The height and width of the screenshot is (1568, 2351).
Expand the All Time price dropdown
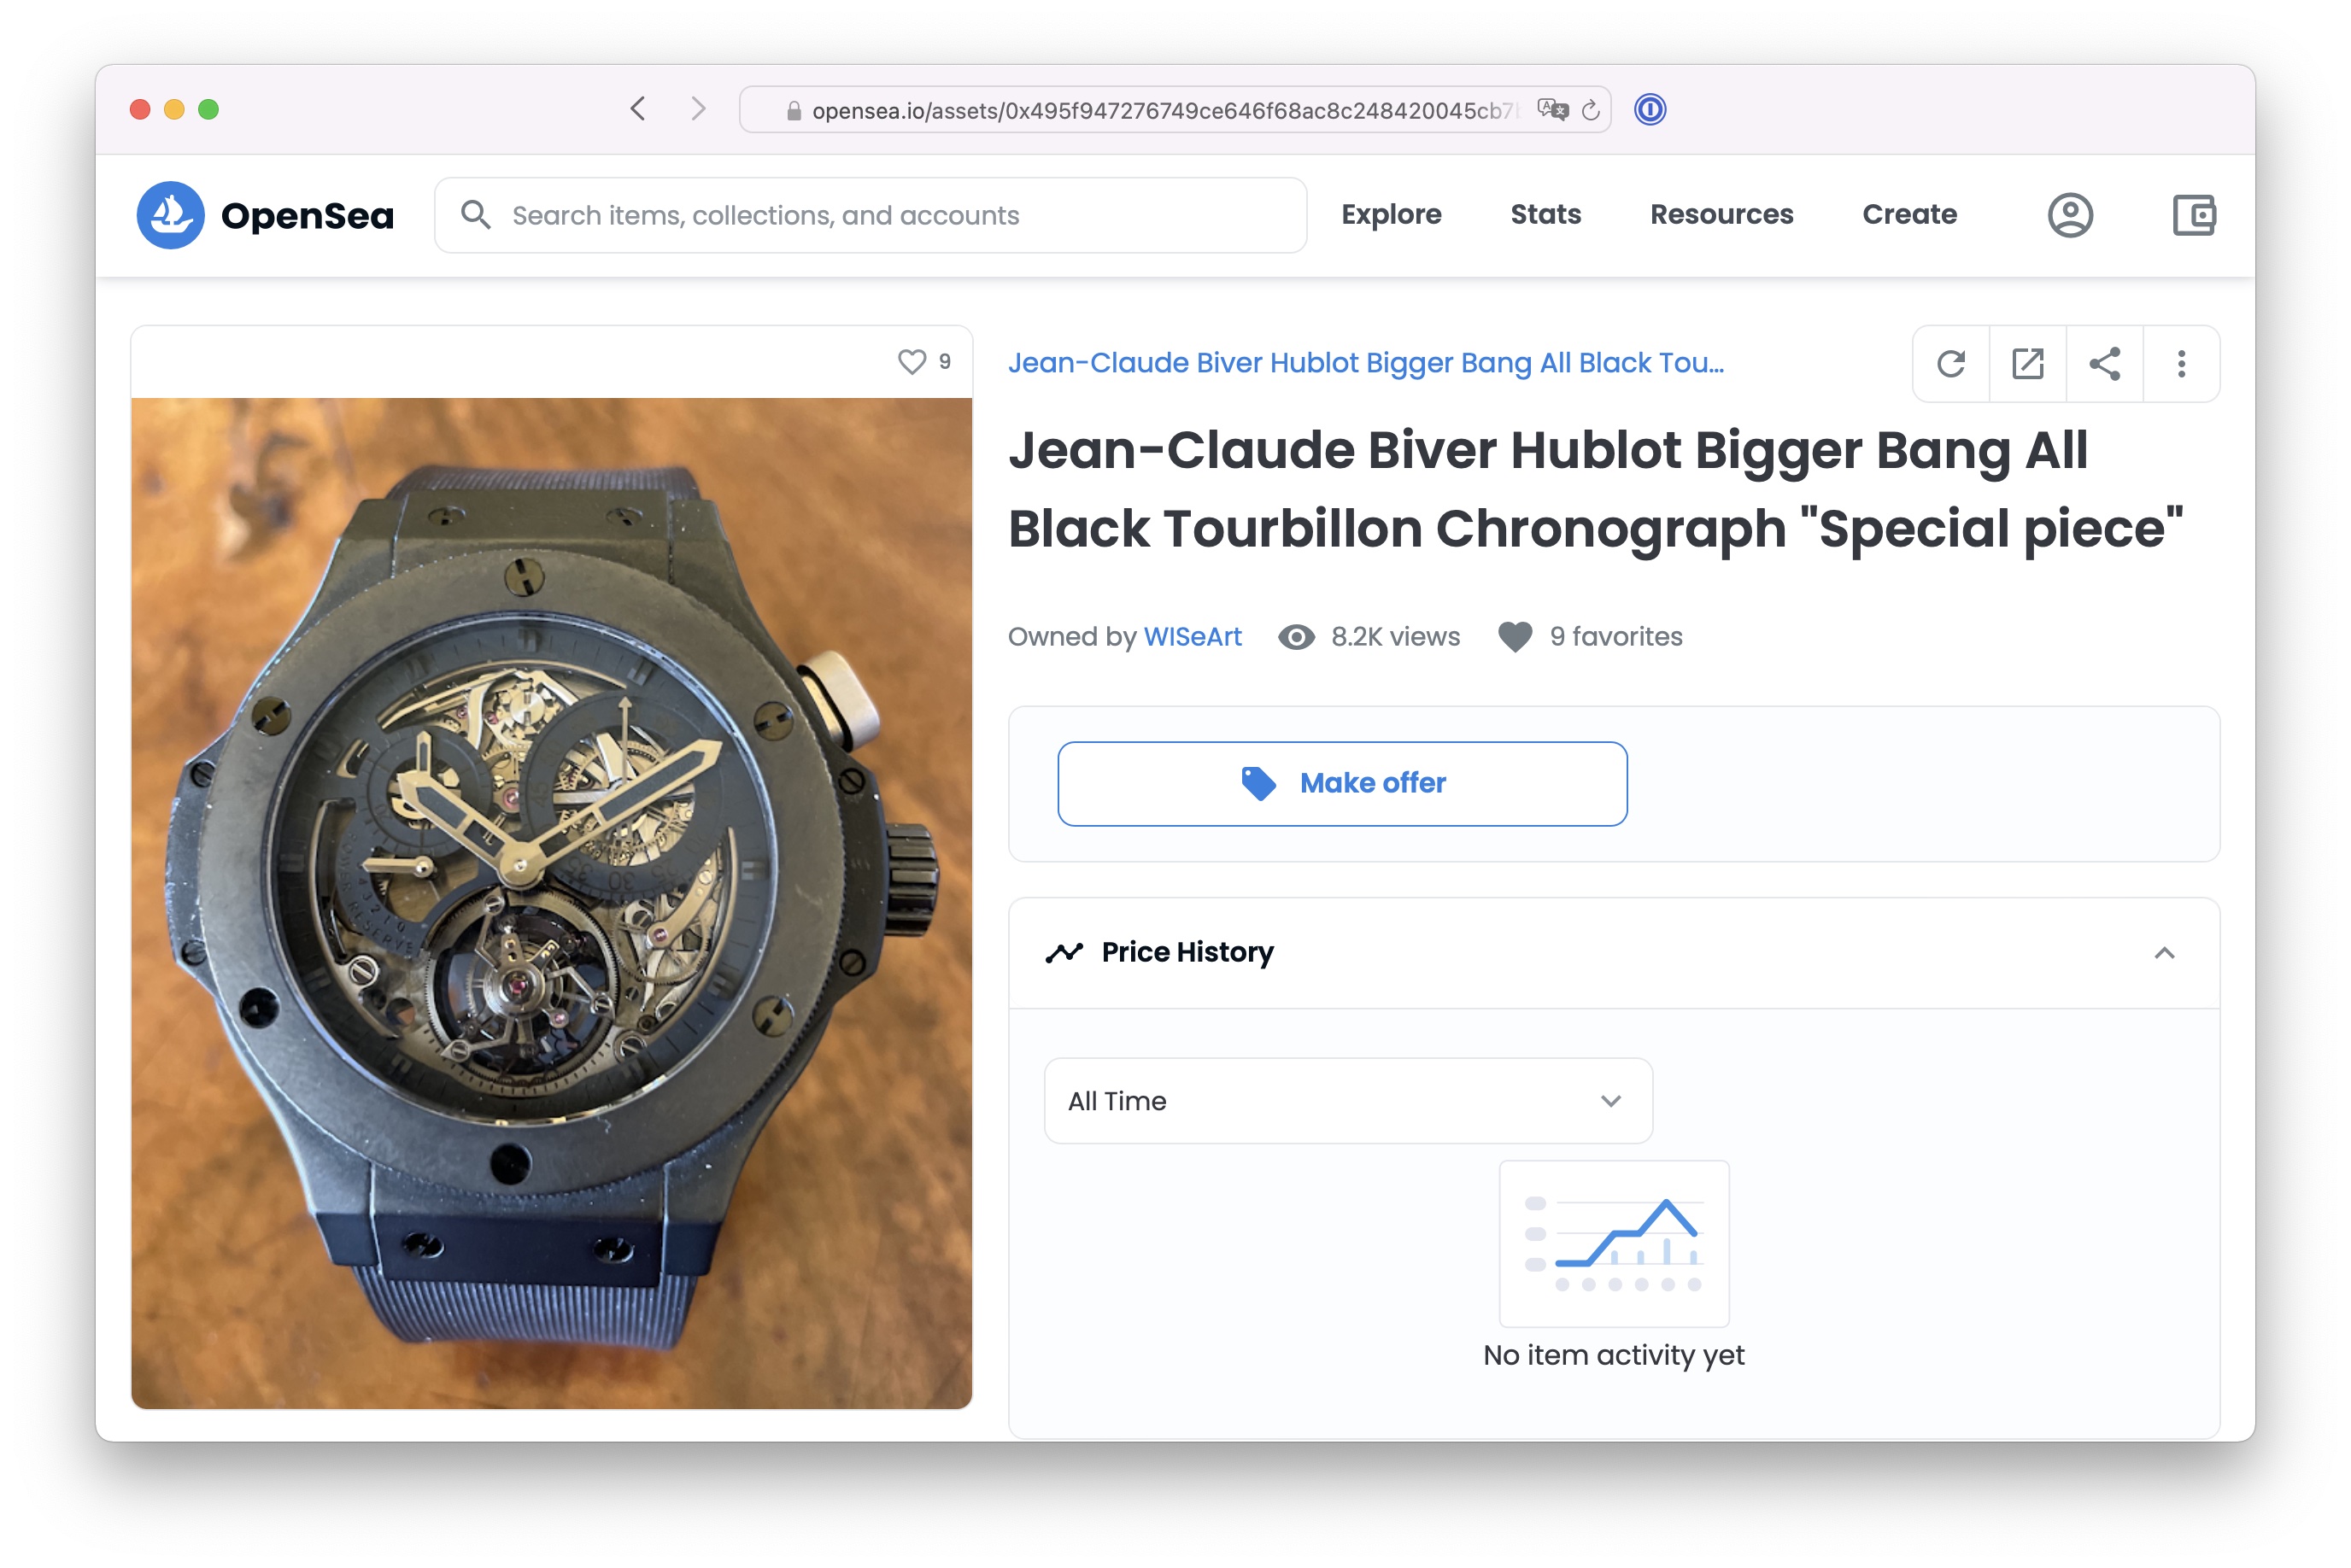(x=1341, y=1101)
